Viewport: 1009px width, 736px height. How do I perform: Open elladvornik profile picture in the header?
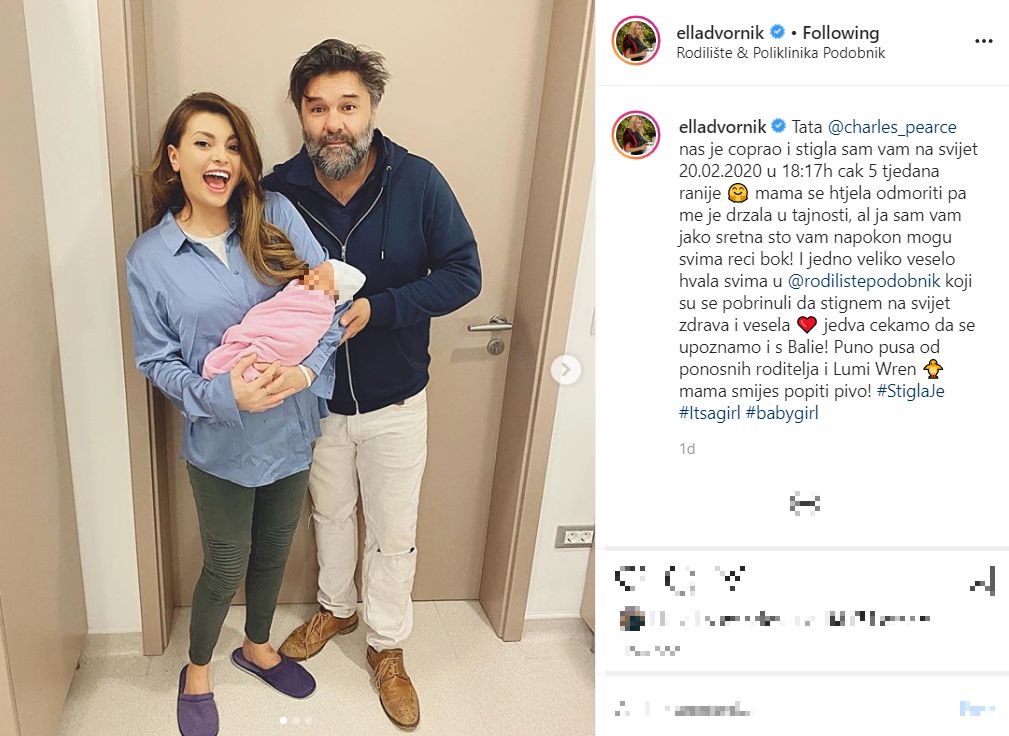point(636,41)
